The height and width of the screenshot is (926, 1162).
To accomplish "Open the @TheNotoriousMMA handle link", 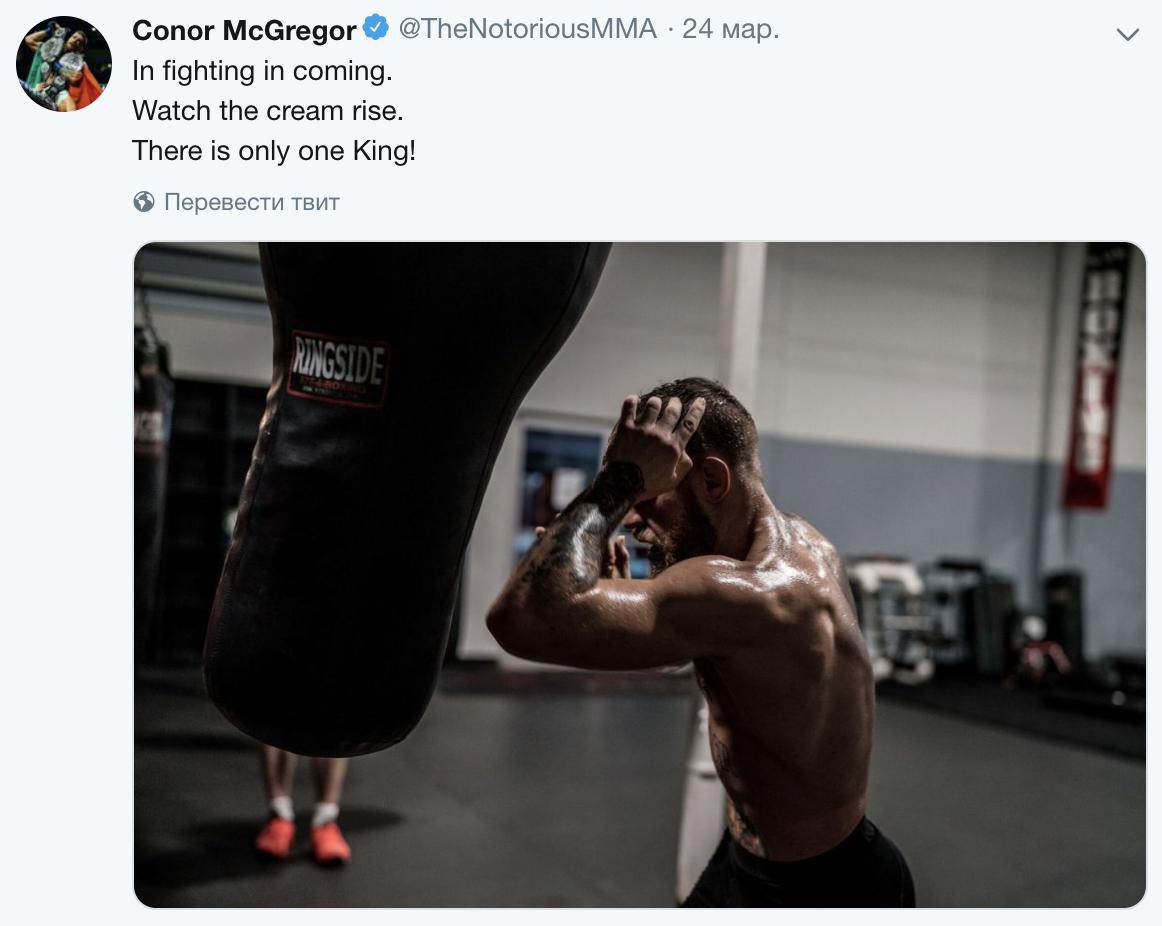I will (528, 29).
